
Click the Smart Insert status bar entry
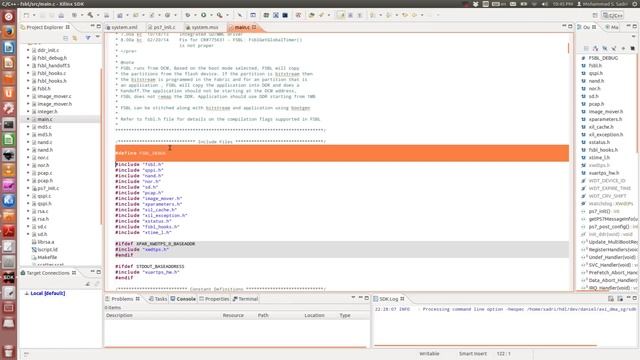click(x=473, y=353)
